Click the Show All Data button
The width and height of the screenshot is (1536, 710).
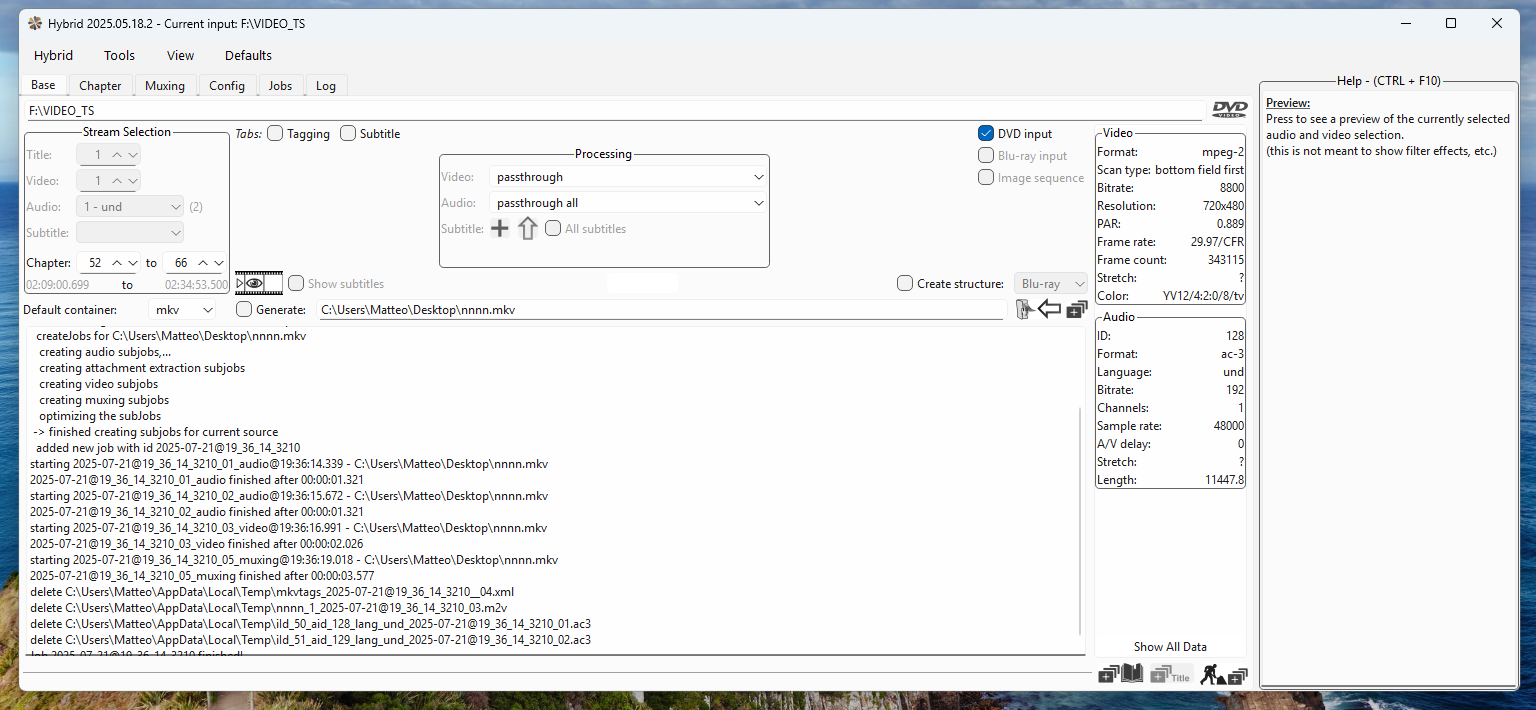pos(1170,647)
